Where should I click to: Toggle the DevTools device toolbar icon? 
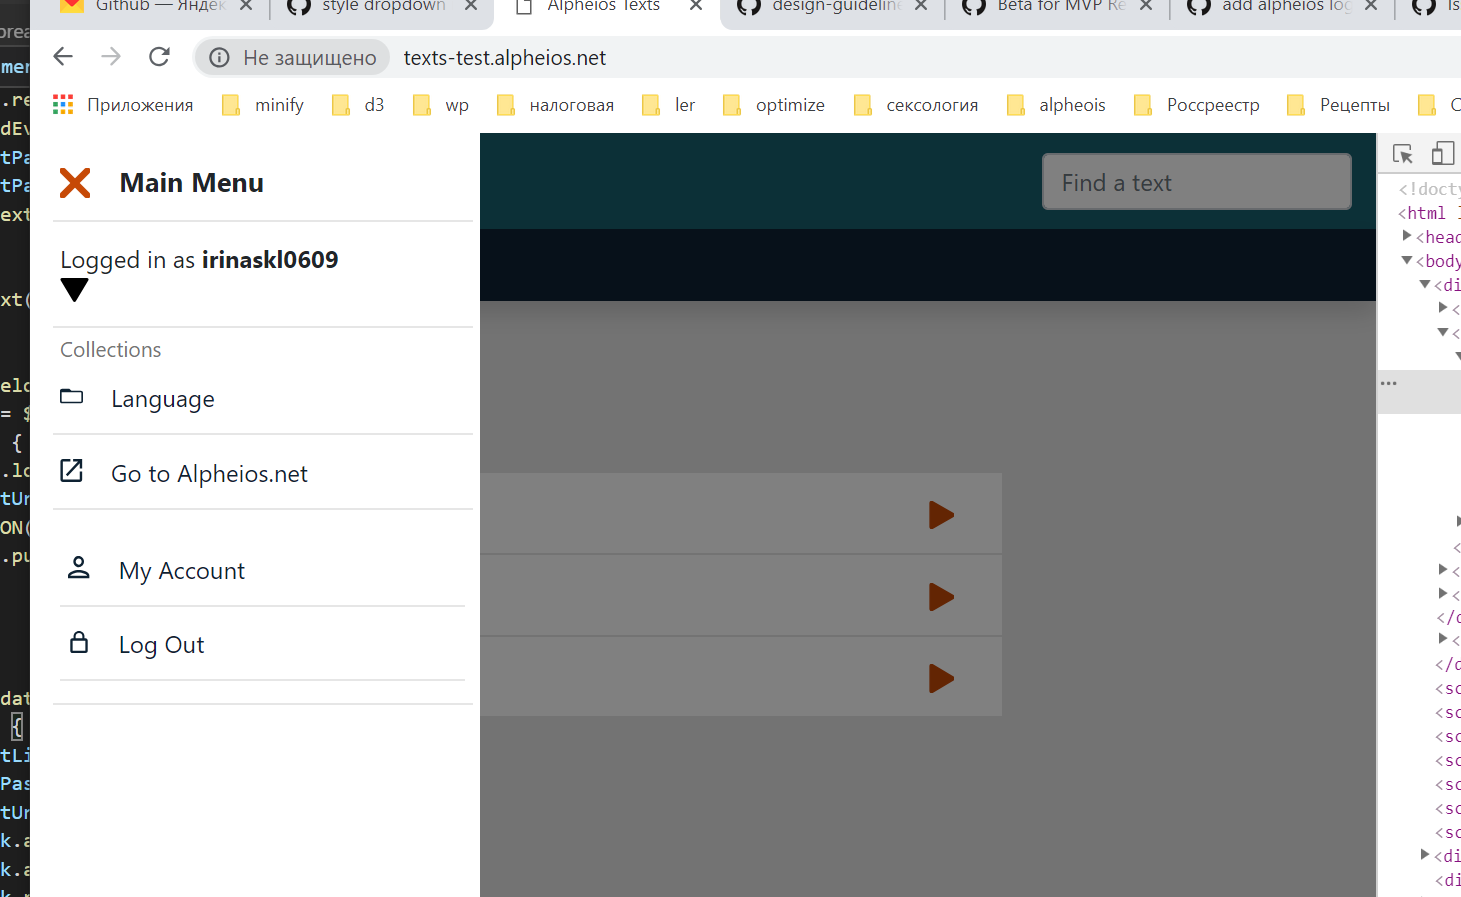(1442, 153)
